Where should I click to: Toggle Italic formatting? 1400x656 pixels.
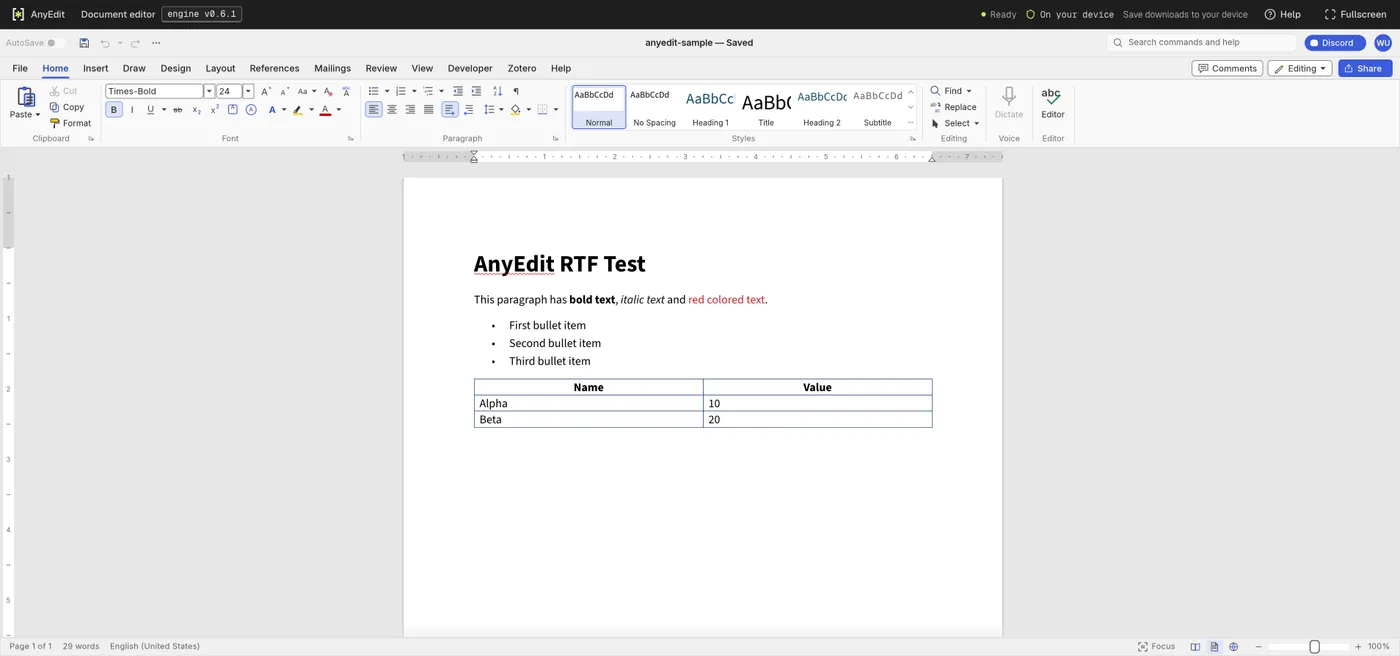click(x=132, y=110)
